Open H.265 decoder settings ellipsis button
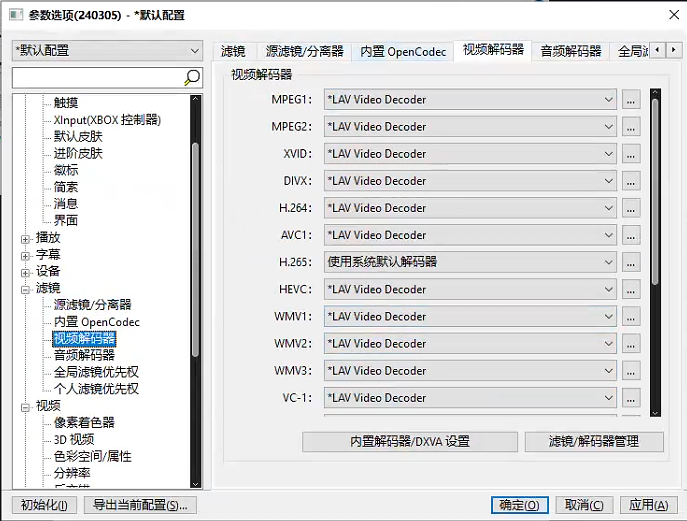This screenshot has height=521, width=687. [x=630, y=262]
